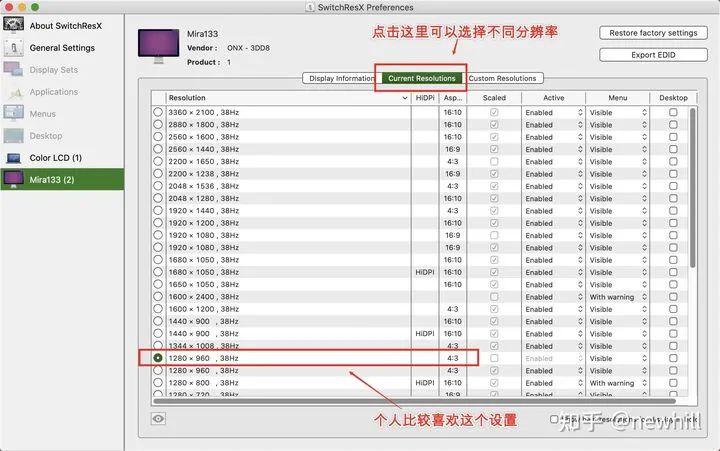
Task: Select the General Settings sidebar icon
Action: pos(13,48)
